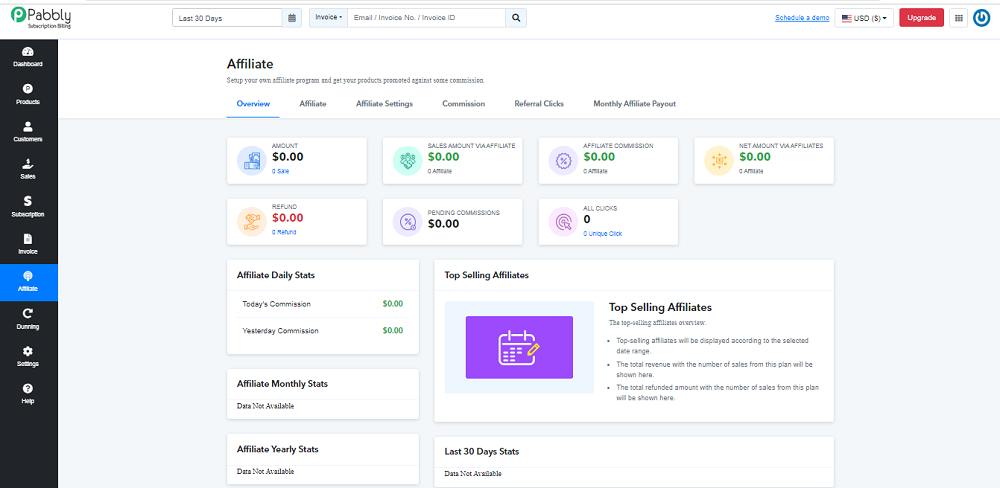1000x488 pixels.
Task: Open the Affiliate Settings tab
Action: (385, 103)
